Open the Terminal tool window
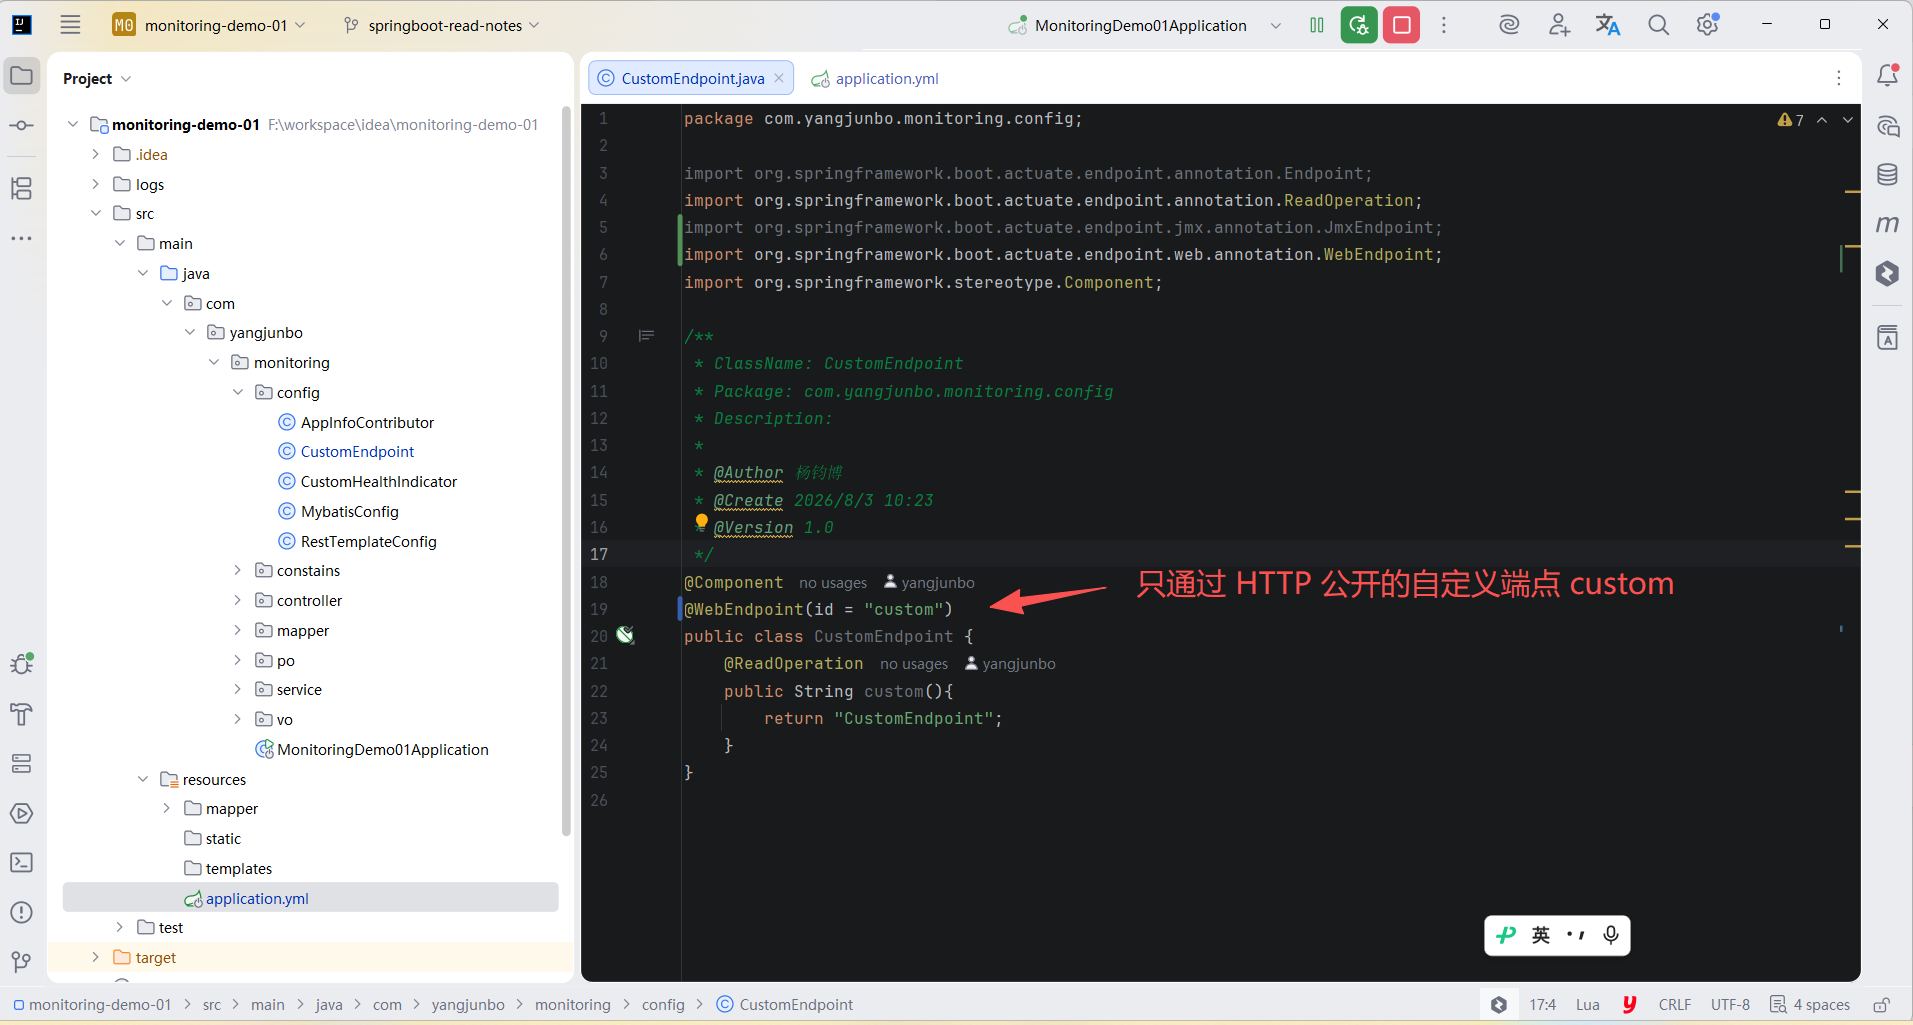1913x1025 pixels. (x=21, y=862)
